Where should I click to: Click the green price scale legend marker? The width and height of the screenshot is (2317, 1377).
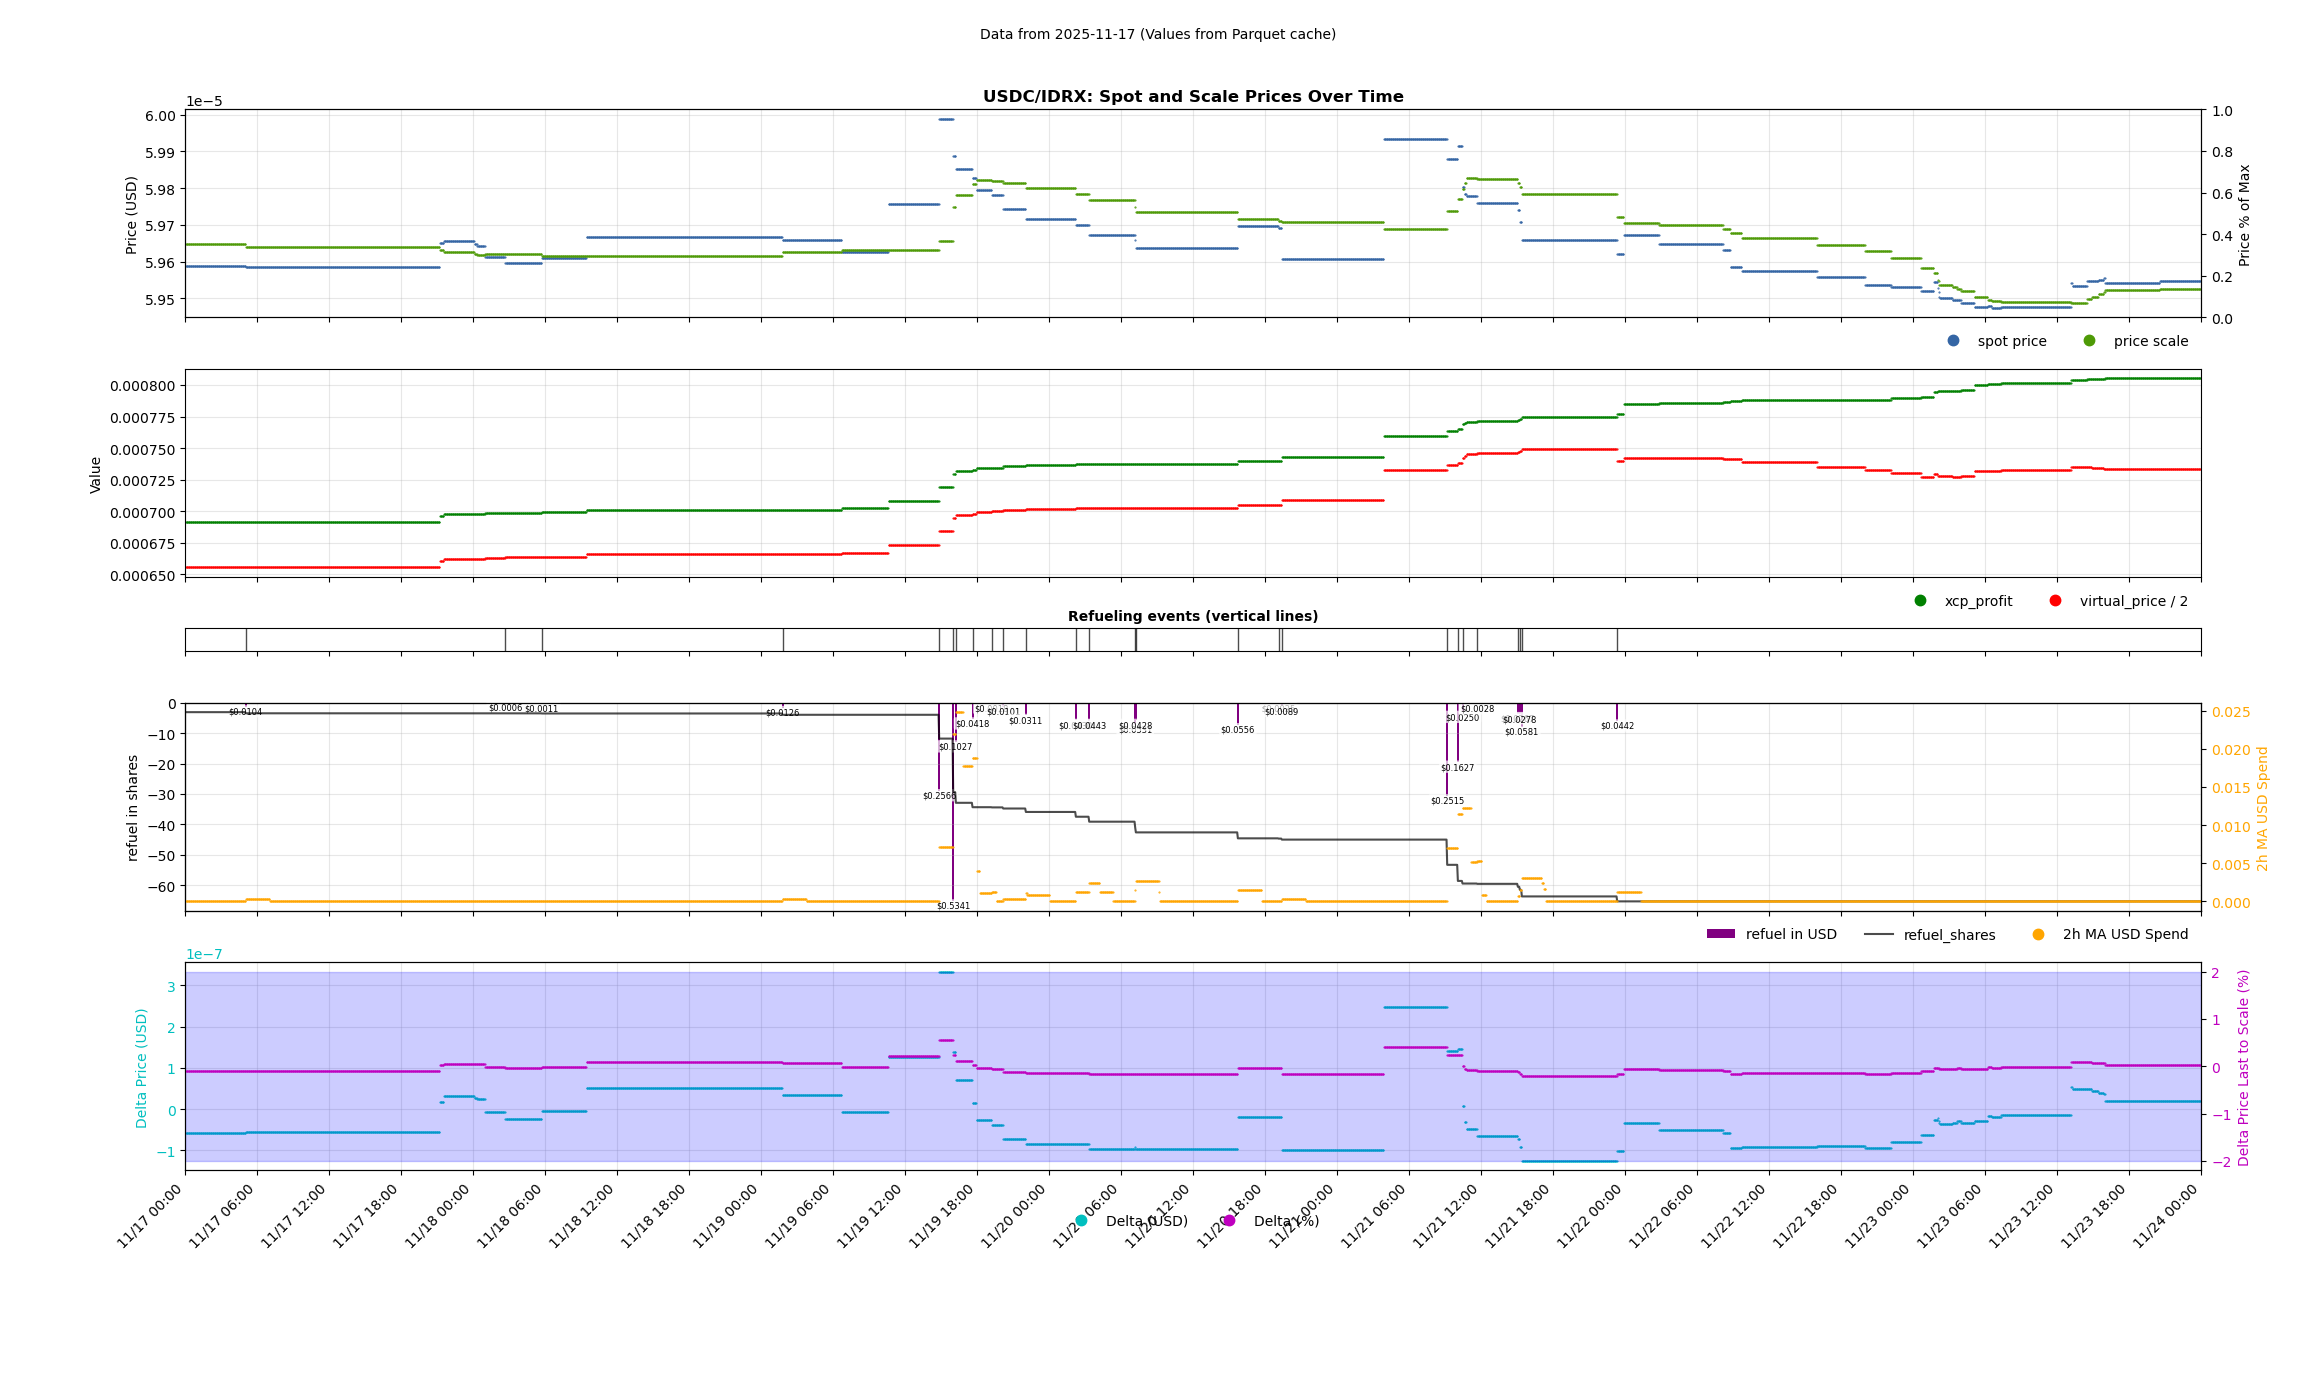[2089, 341]
